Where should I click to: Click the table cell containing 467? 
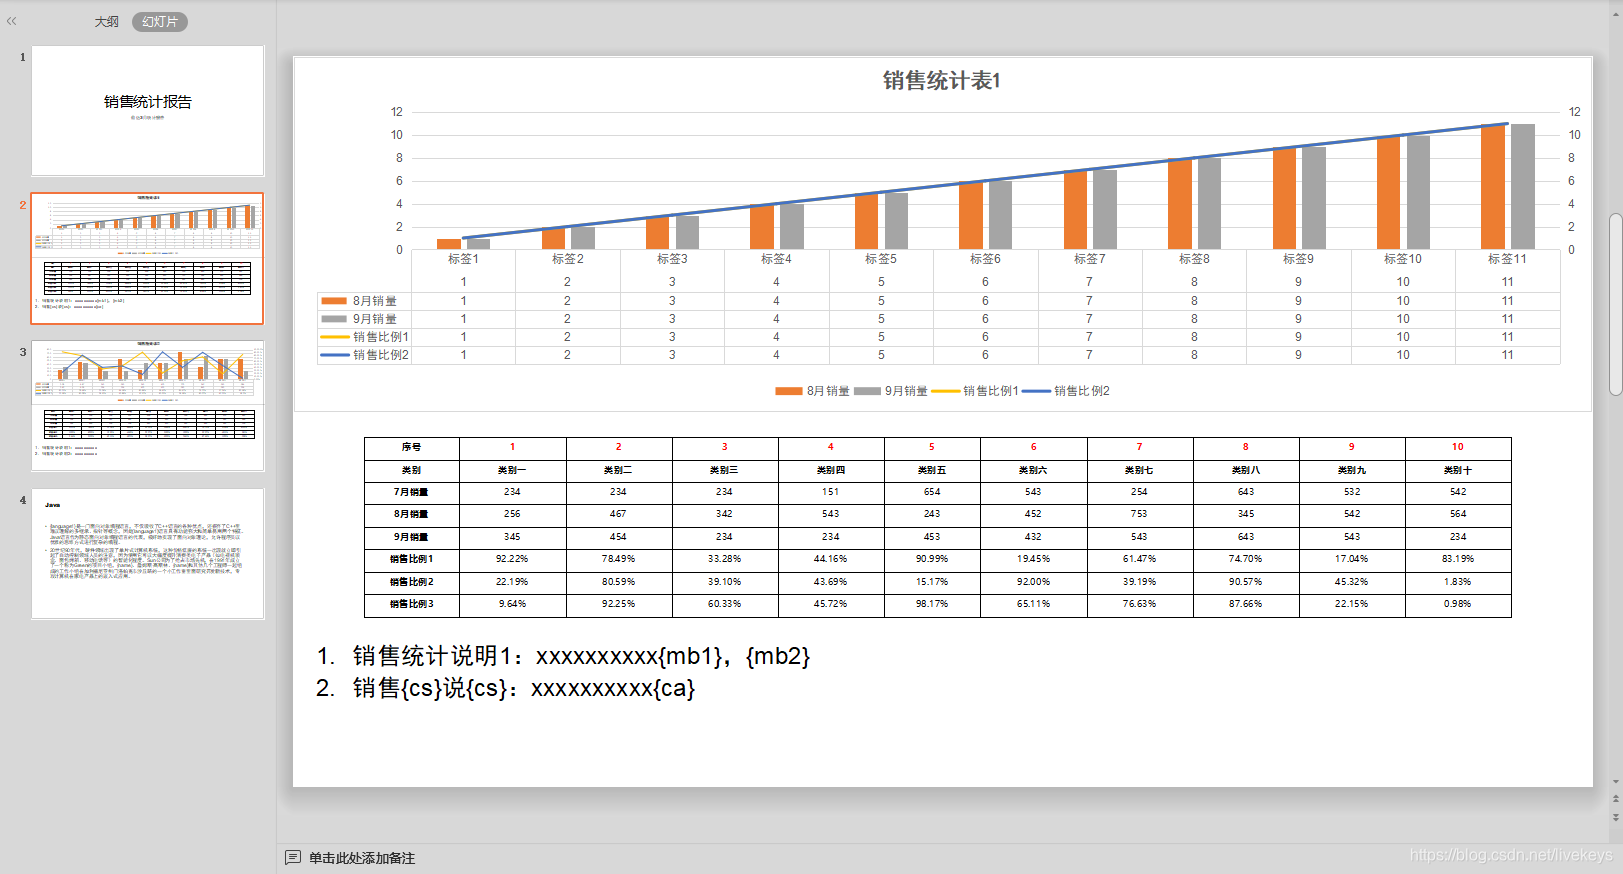(x=618, y=514)
